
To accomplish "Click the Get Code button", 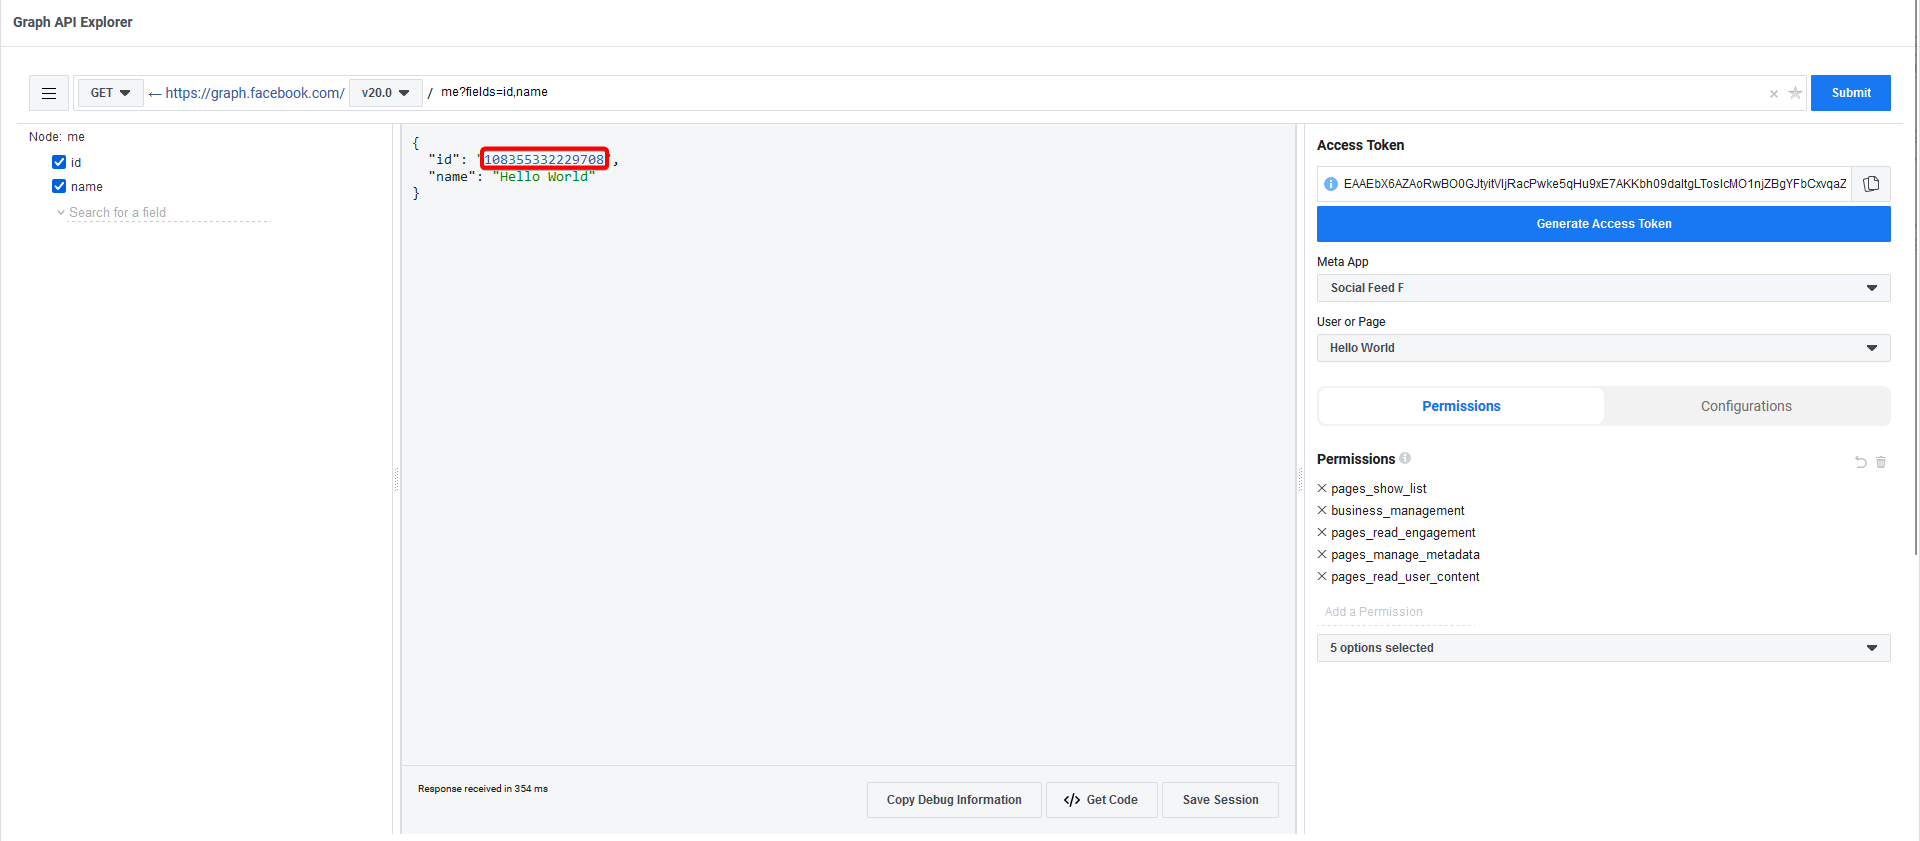I will click(1101, 800).
